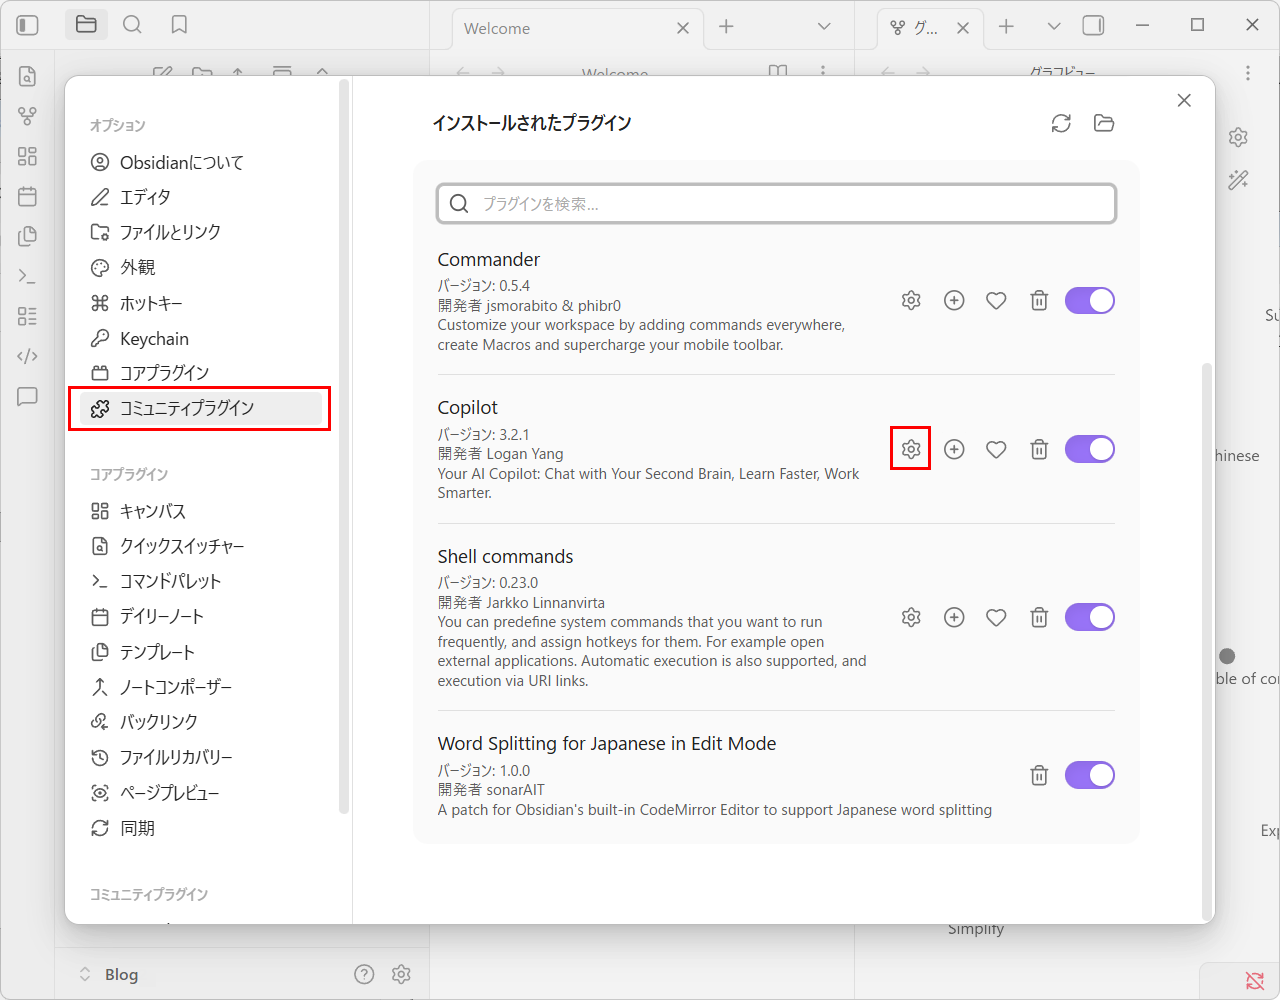This screenshot has height=1000, width=1280.
Task: Turn off the Copilot plugin toggle
Action: coord(1089,450)
